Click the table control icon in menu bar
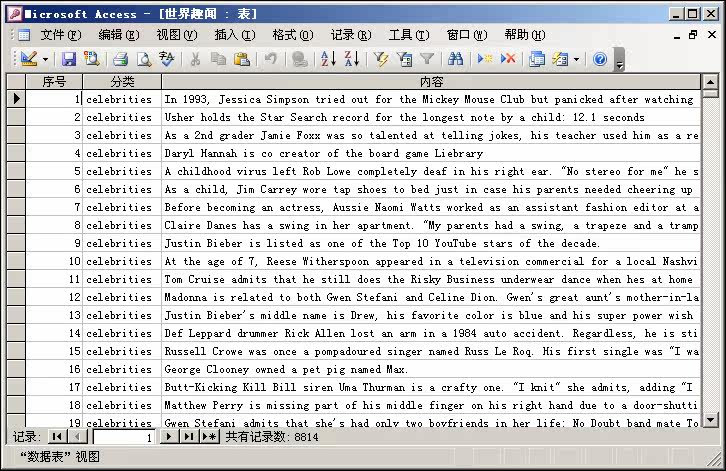 pyautogui.click(x=24, y=35)
